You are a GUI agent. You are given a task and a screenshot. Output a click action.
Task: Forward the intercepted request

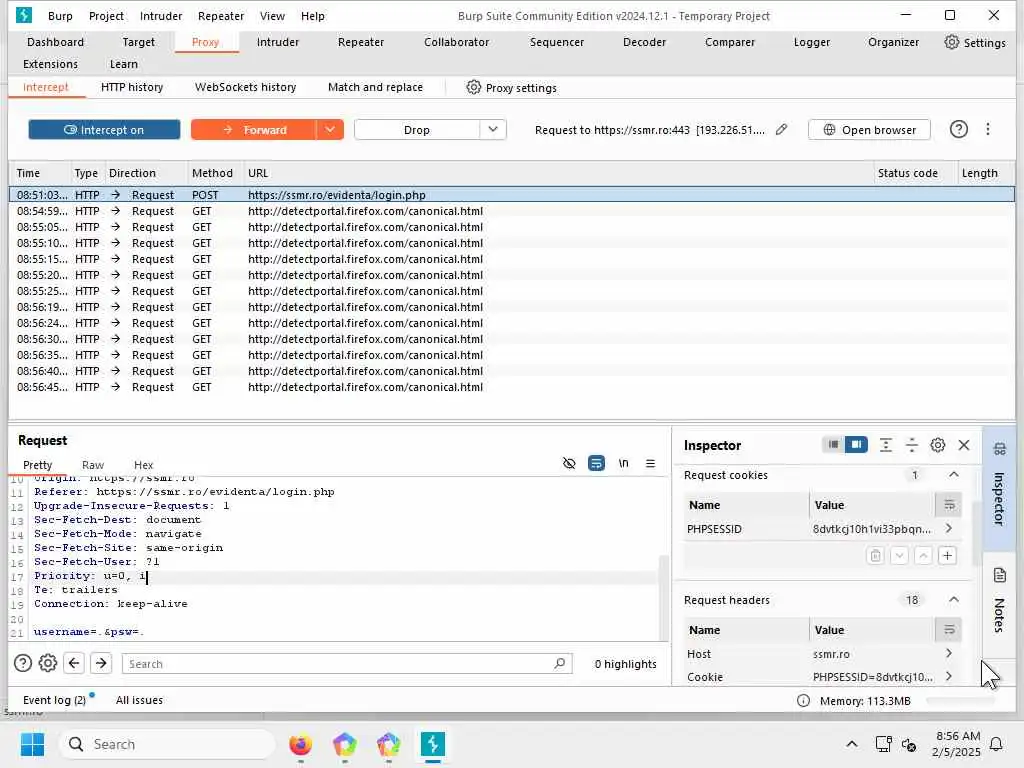point(254,130)
